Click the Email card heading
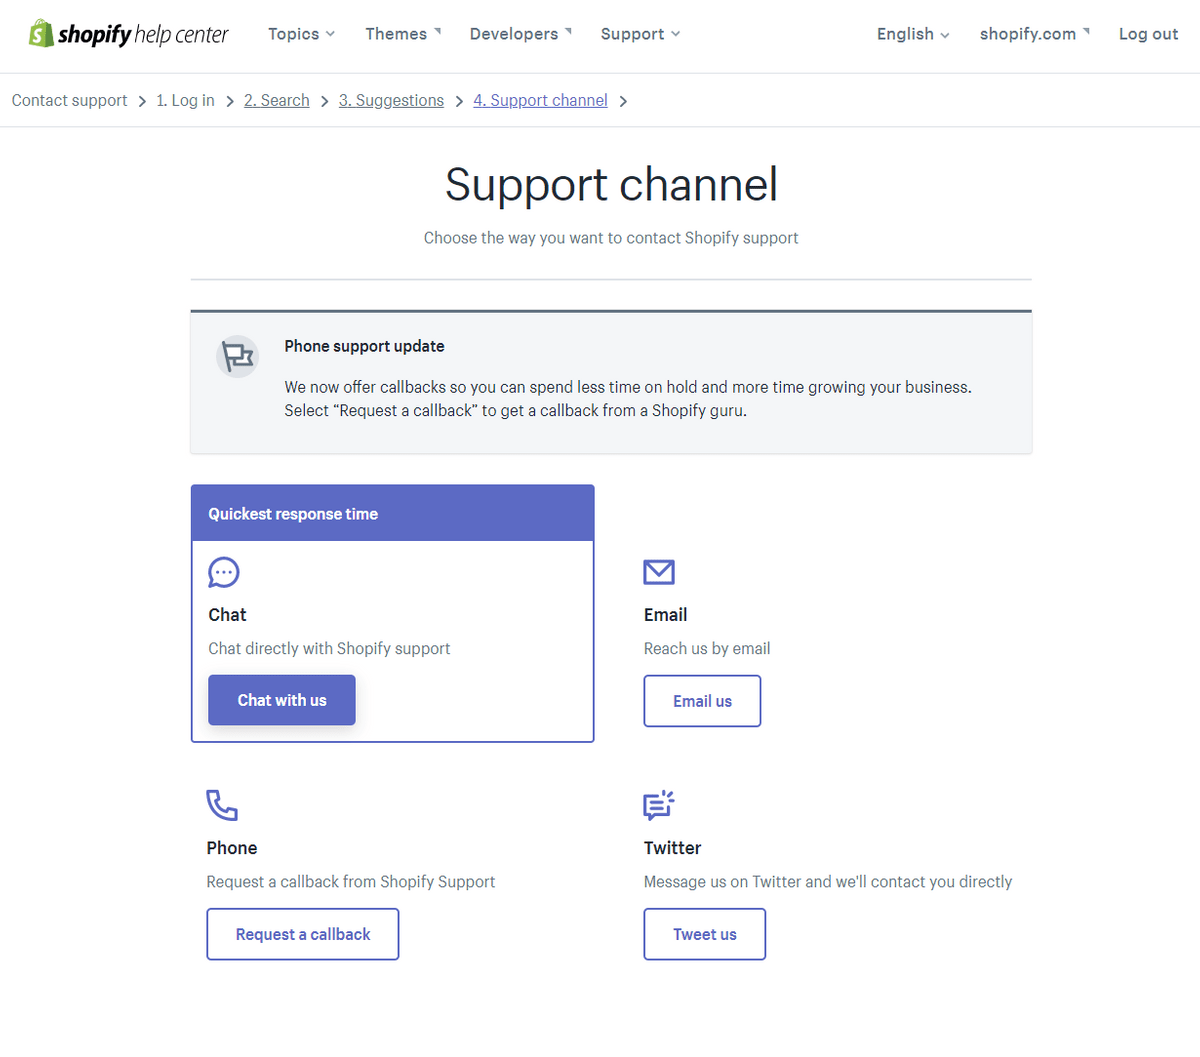 665,615
